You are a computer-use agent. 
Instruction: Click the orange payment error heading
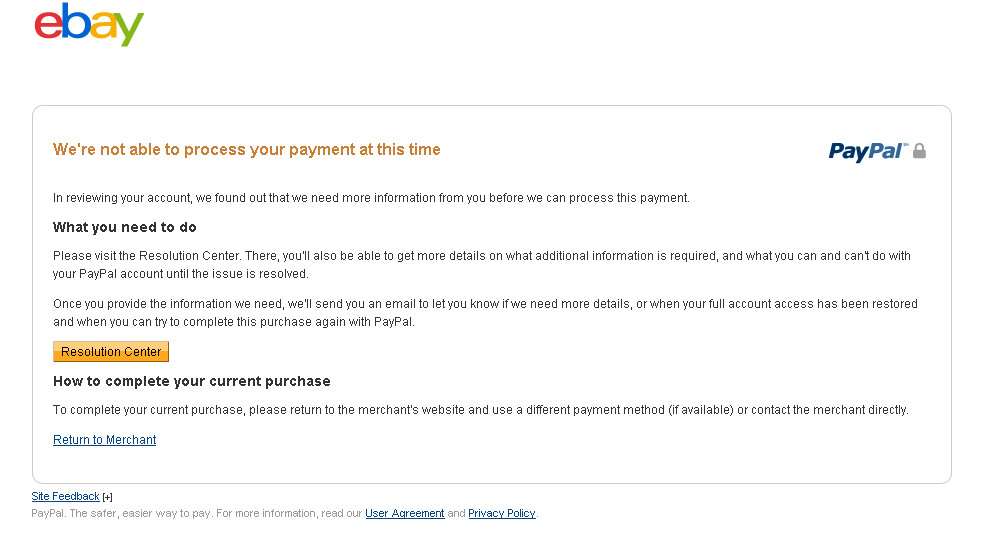(246, 150)
